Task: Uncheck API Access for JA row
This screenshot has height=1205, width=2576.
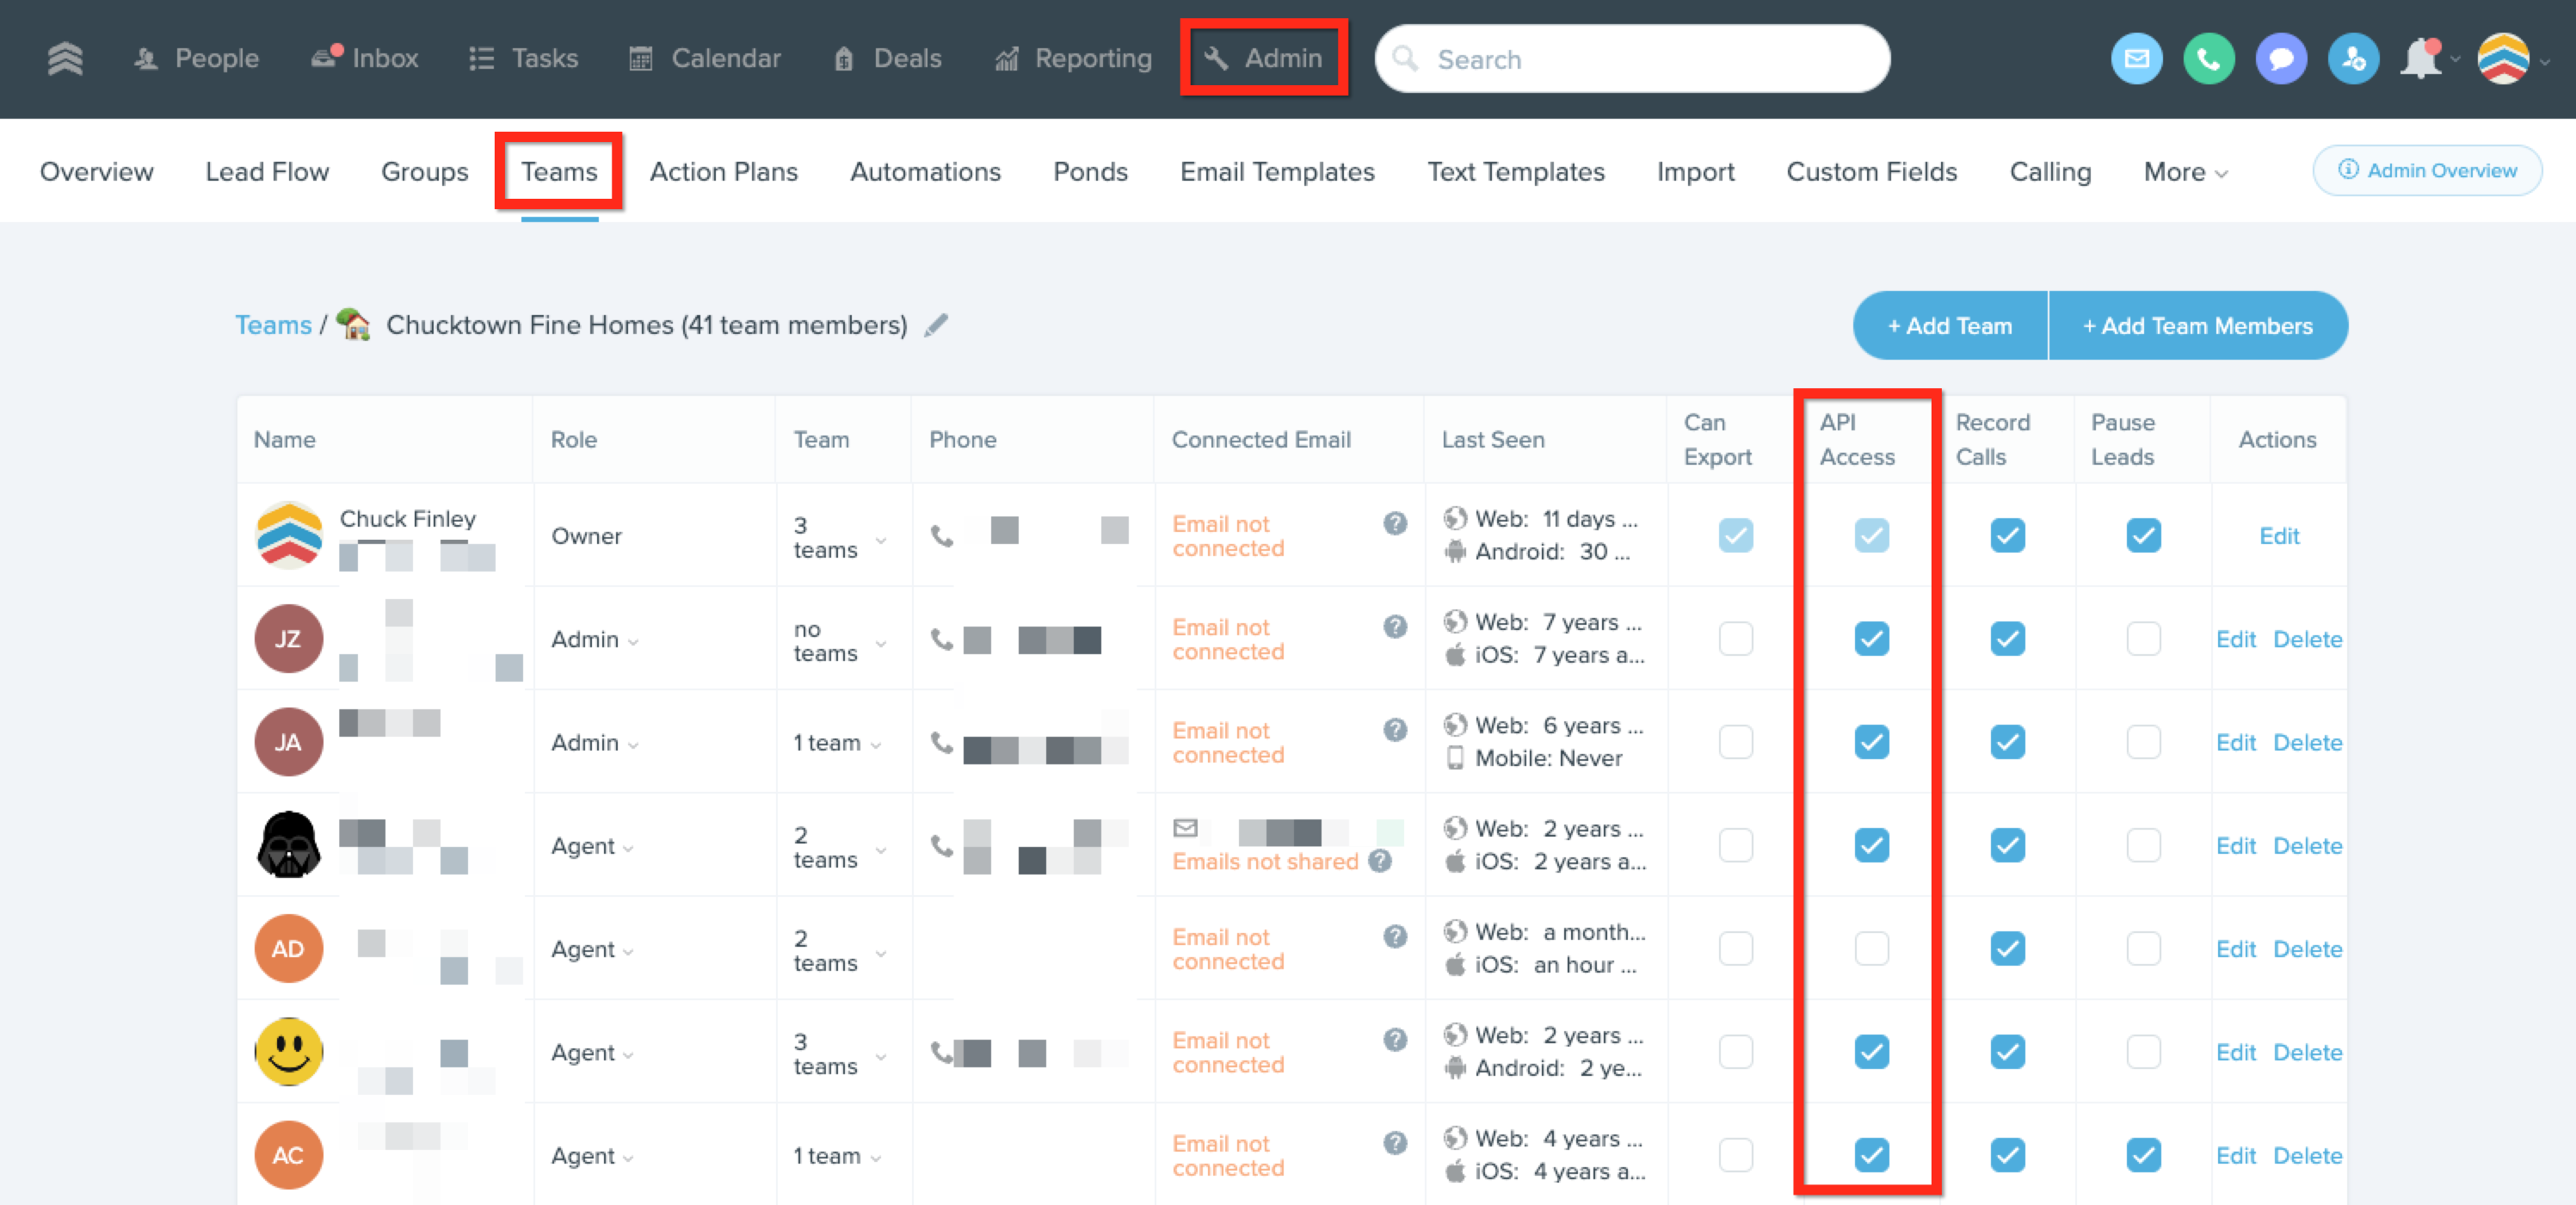Action: point(1871,742)
